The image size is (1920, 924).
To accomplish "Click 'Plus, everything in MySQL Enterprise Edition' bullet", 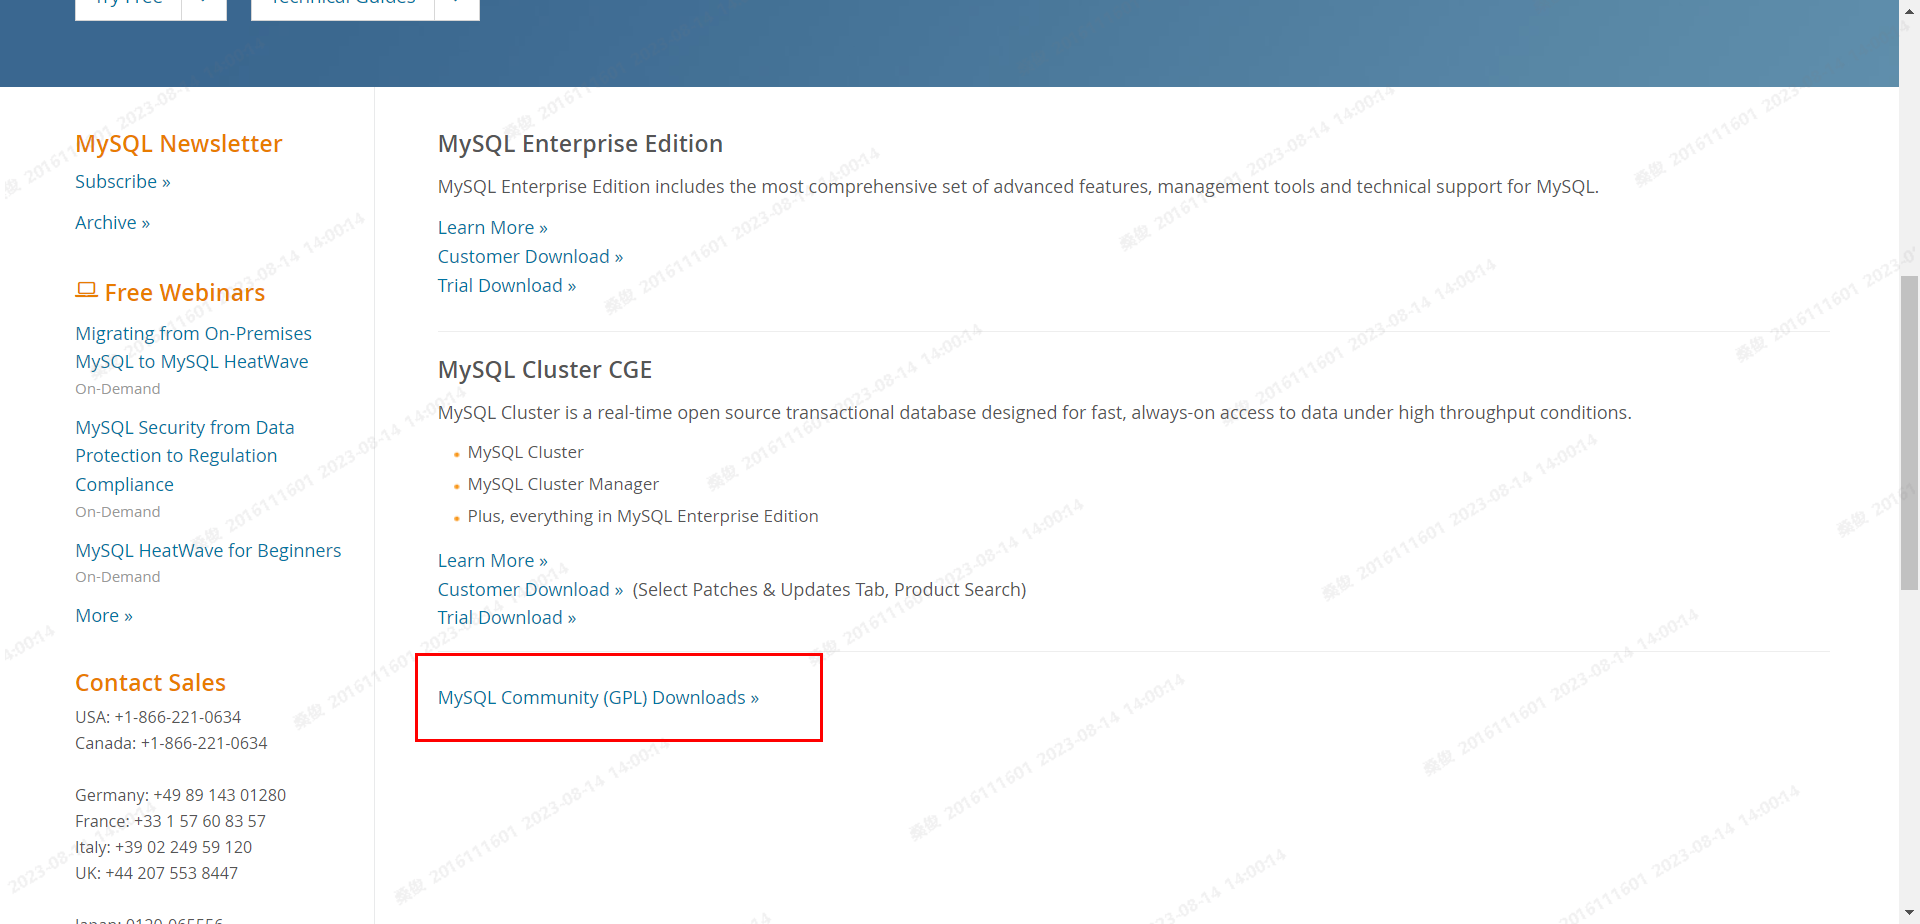I will [x=643, y=516].
